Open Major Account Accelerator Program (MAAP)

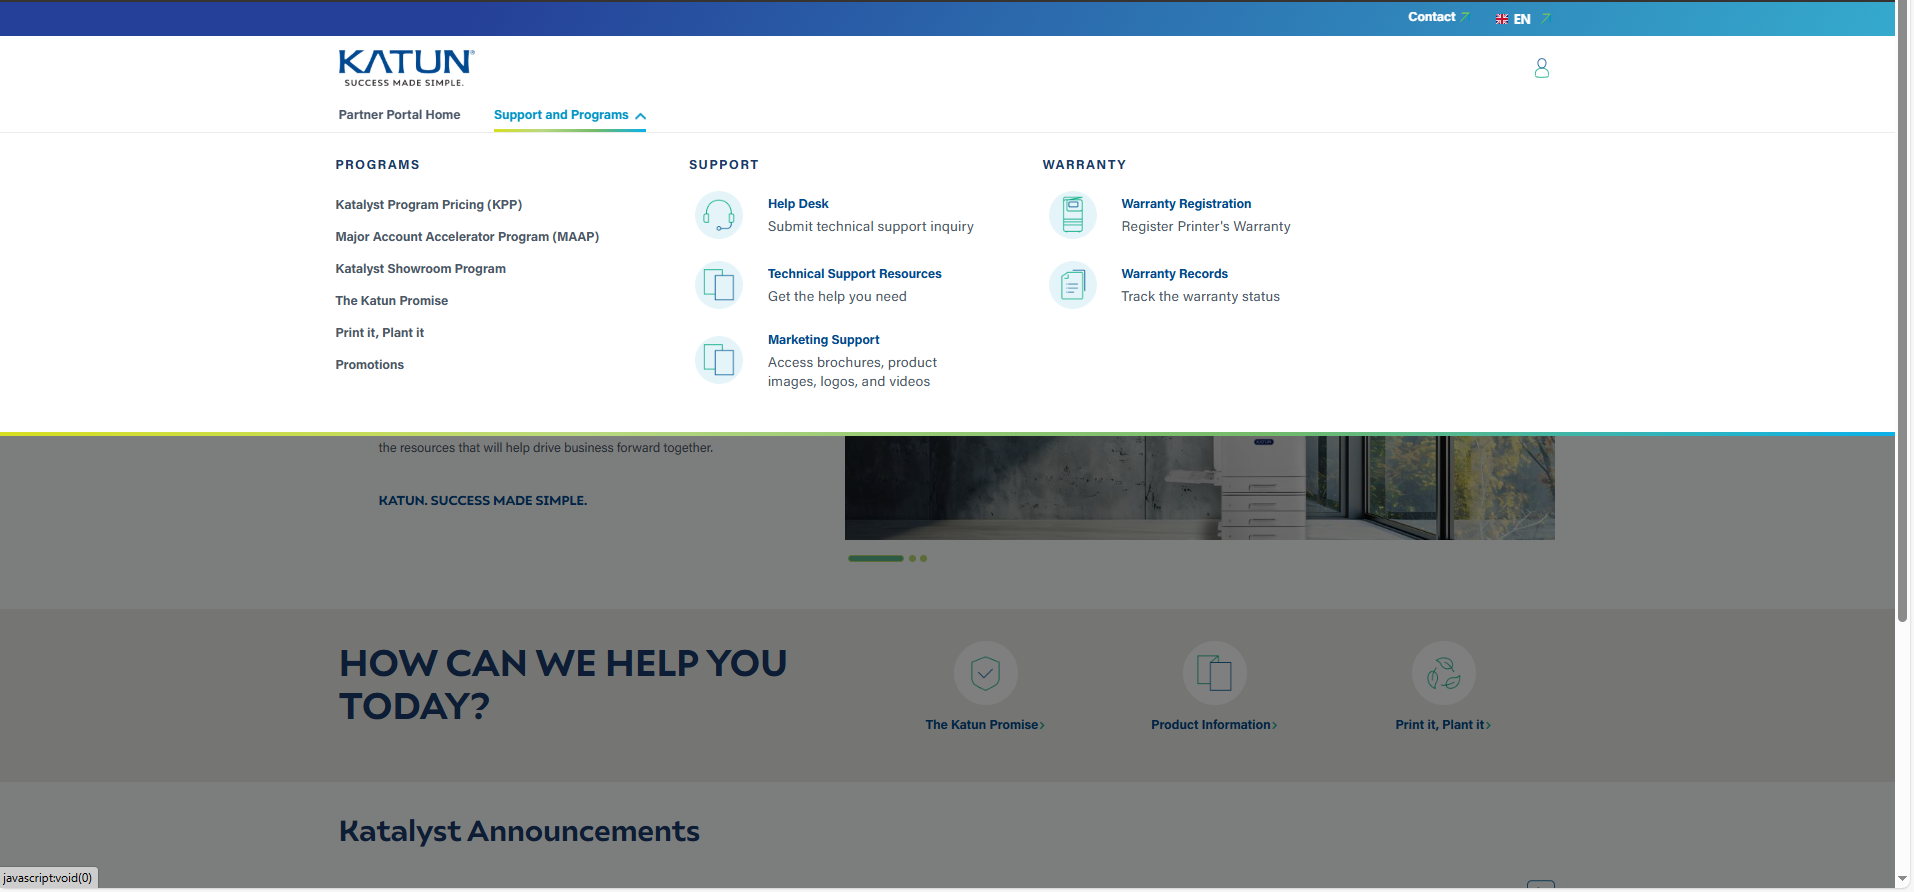(467, 237)
